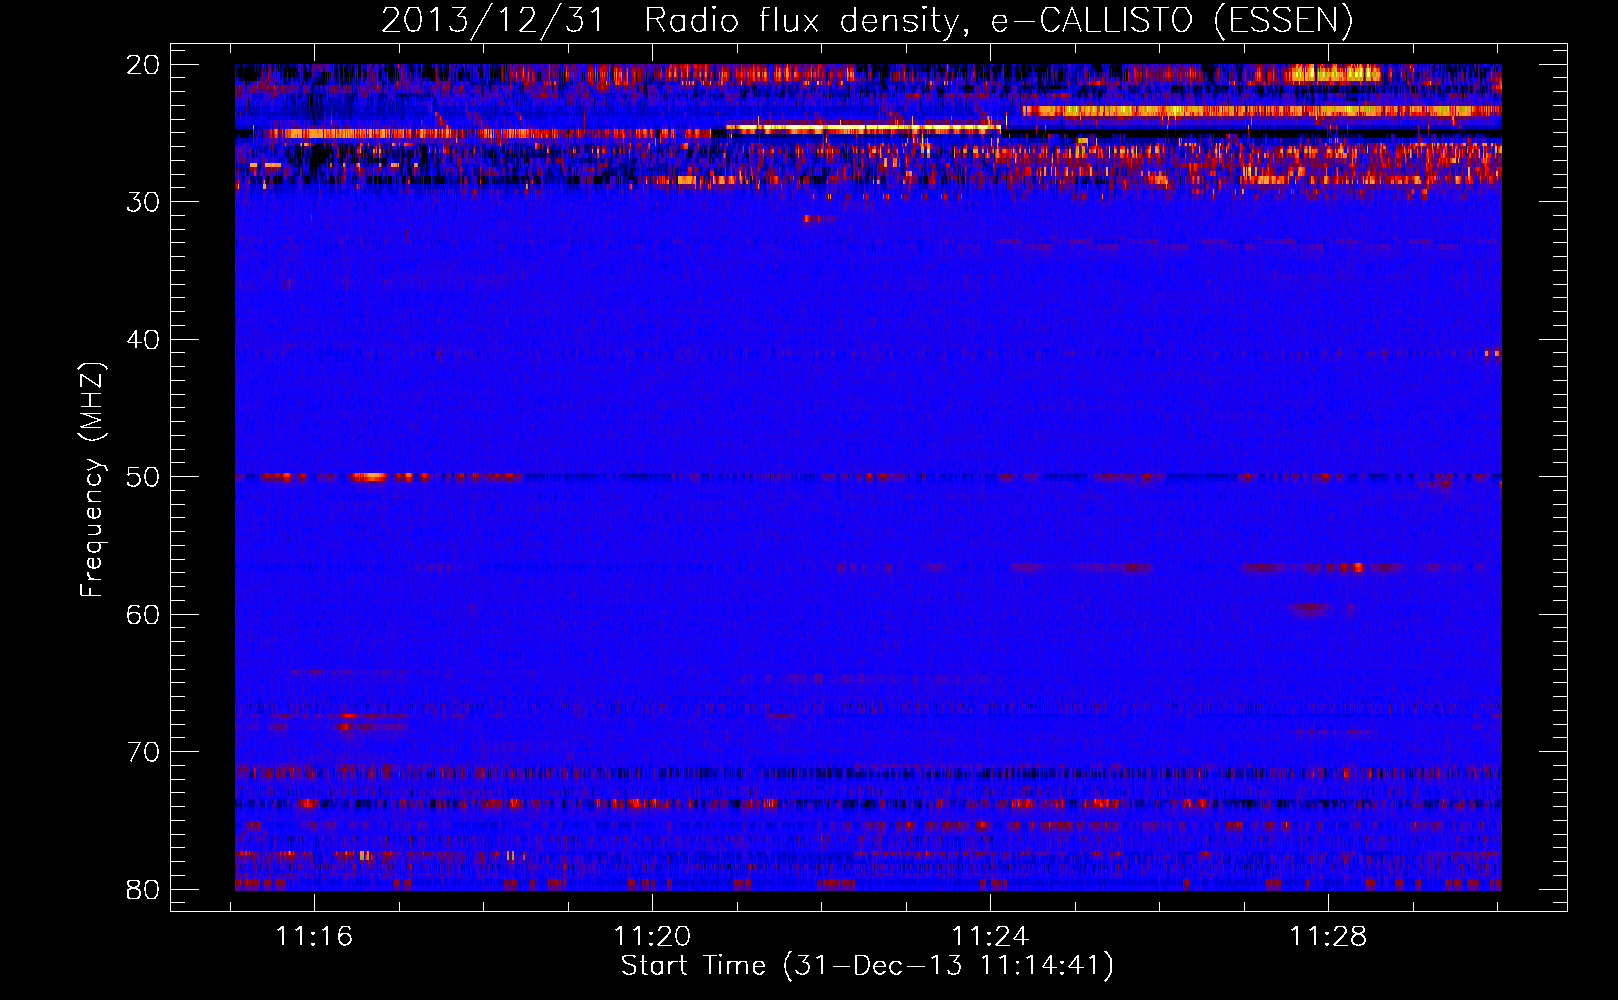Screen dimensions: 1618x1000
Task: Click the 20 frequency tick label
Action: coord(143,65)
